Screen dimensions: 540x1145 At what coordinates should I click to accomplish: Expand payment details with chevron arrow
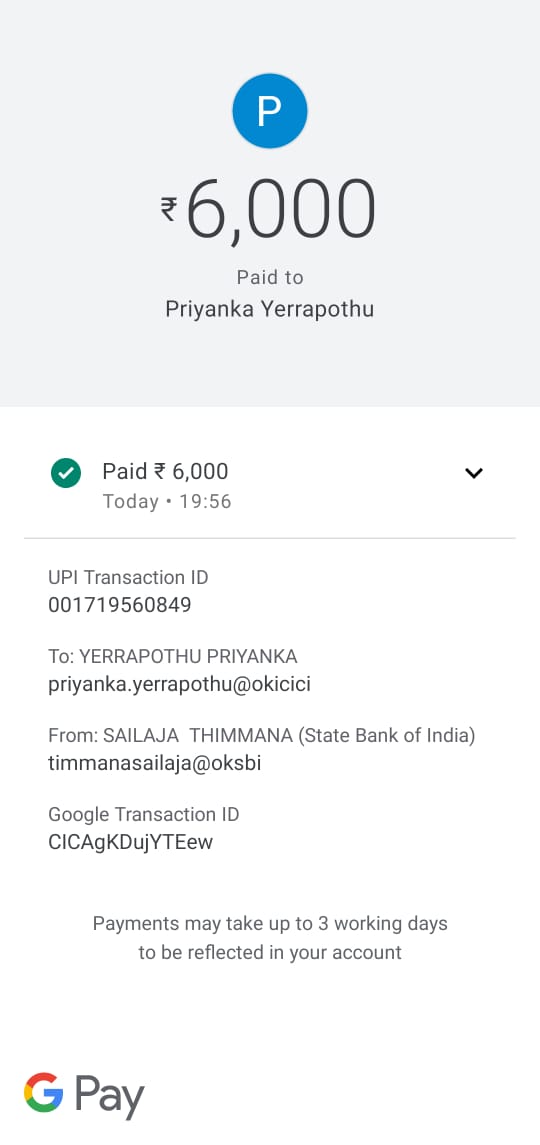[x=474, y=473]
